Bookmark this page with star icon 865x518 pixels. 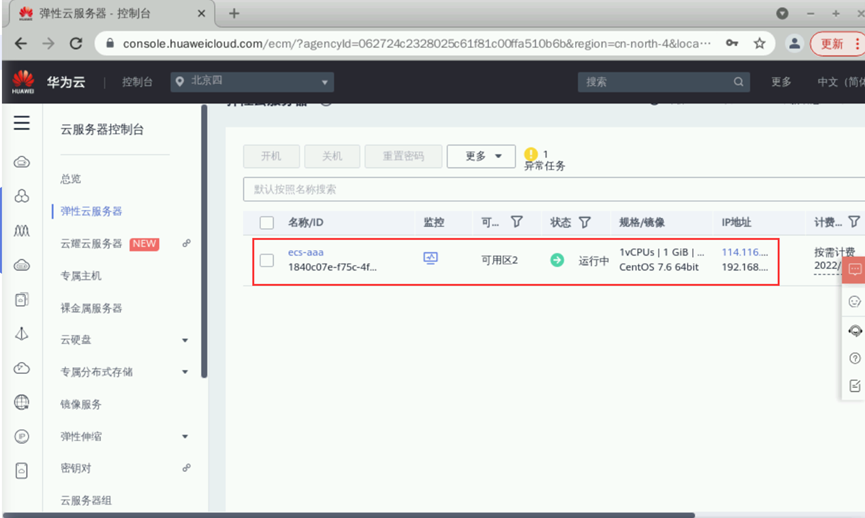tap(760, 44)
